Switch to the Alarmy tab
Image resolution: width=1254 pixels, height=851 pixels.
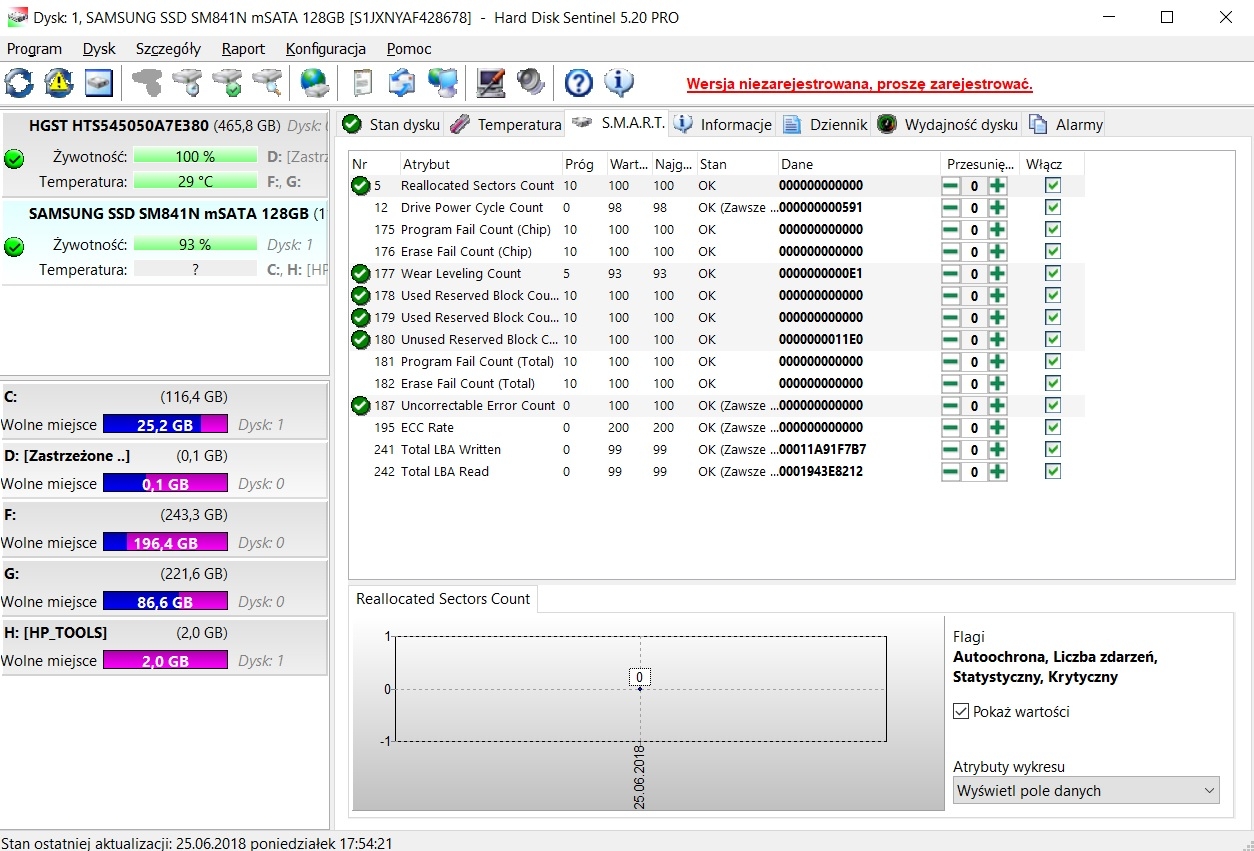[1066, 124]
